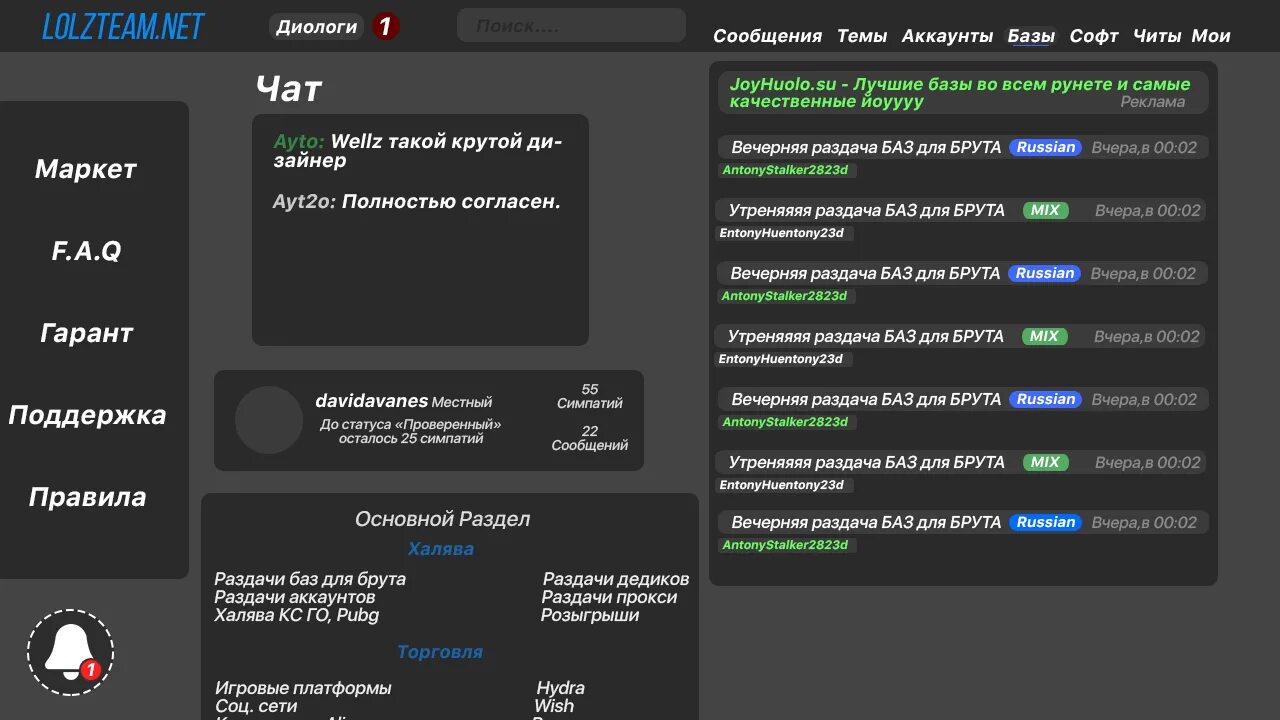Image resolution: width=1280 pixels, height=720 pixels.
Task: Open third Утреняяя раздача БАЗ thread
Action: [x=866, y=462]
